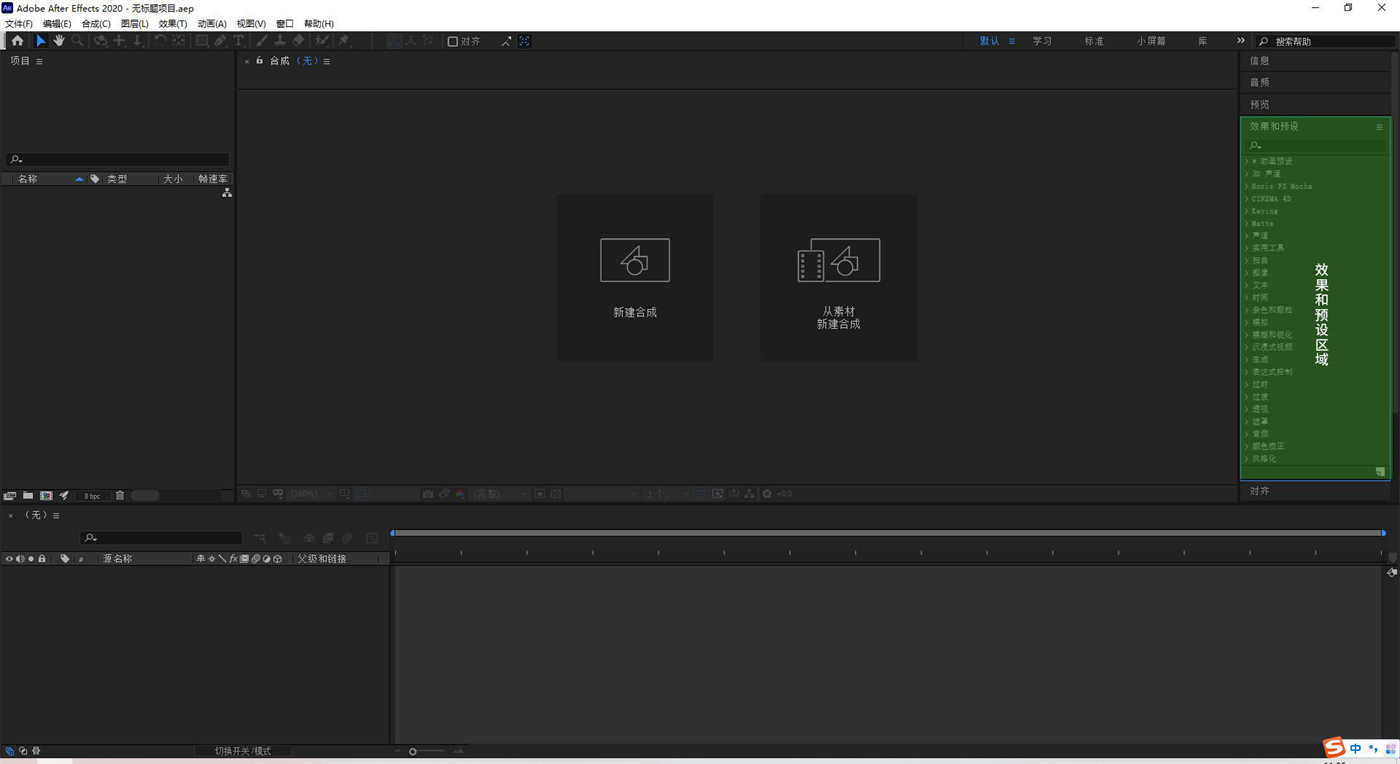This screenshot has height=764, width=1400.
Task: Switch to the 学习 workspace tab
Action: [x=1042, y=41]
